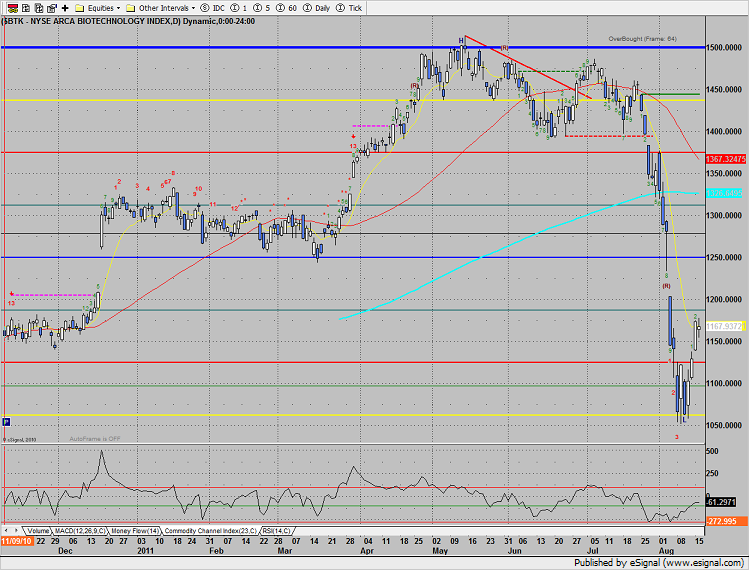This screenshot has height=570, width=749.
Task: Click the 1167.9372 last price label
Action: point(725,326)
